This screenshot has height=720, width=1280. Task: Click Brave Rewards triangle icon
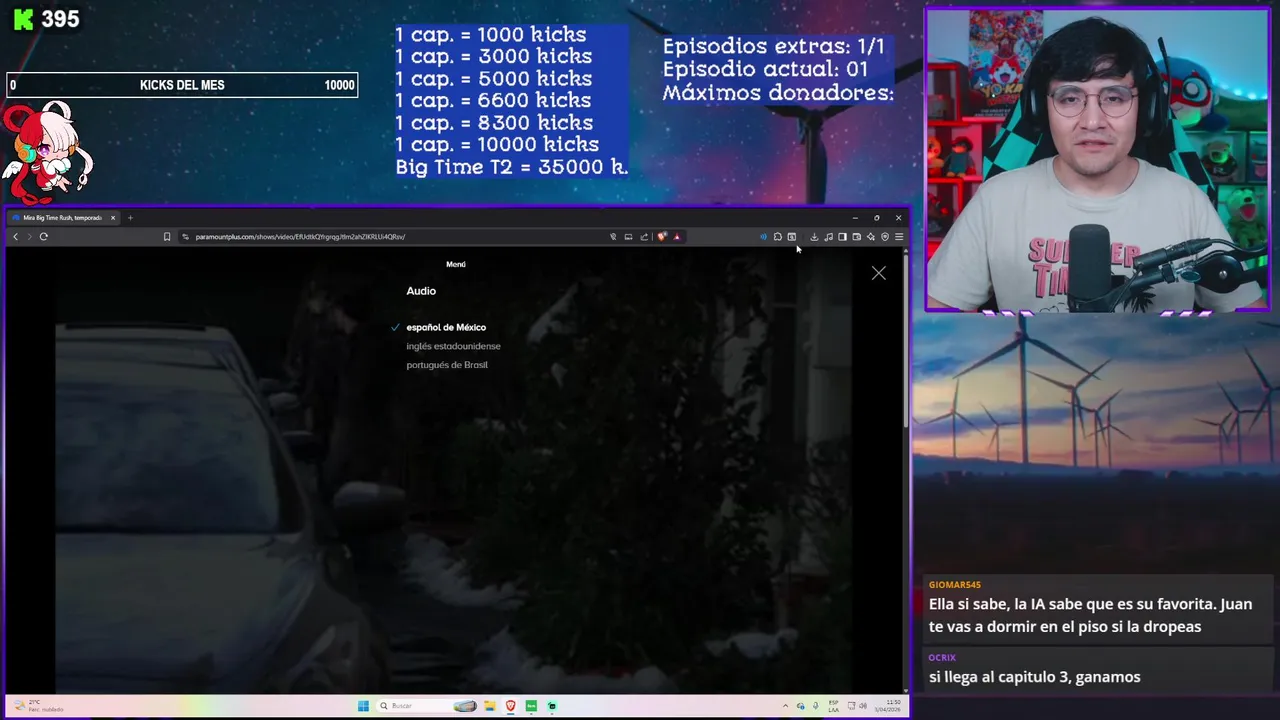[x=677, y=237]
